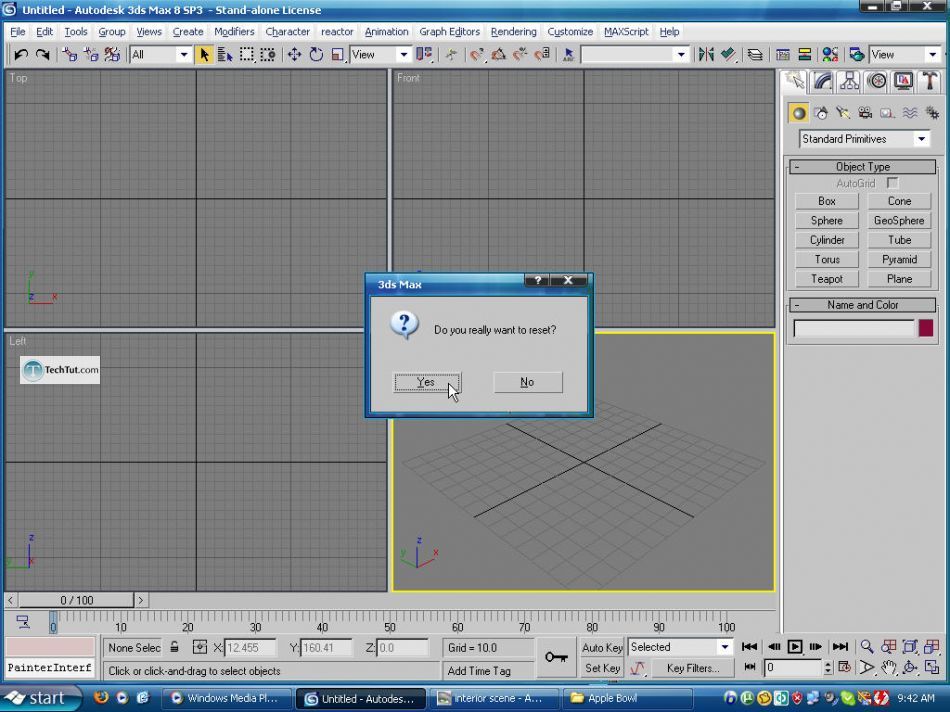Toggle Absolute/Offset transform type-in mode

tap(199, 647)
